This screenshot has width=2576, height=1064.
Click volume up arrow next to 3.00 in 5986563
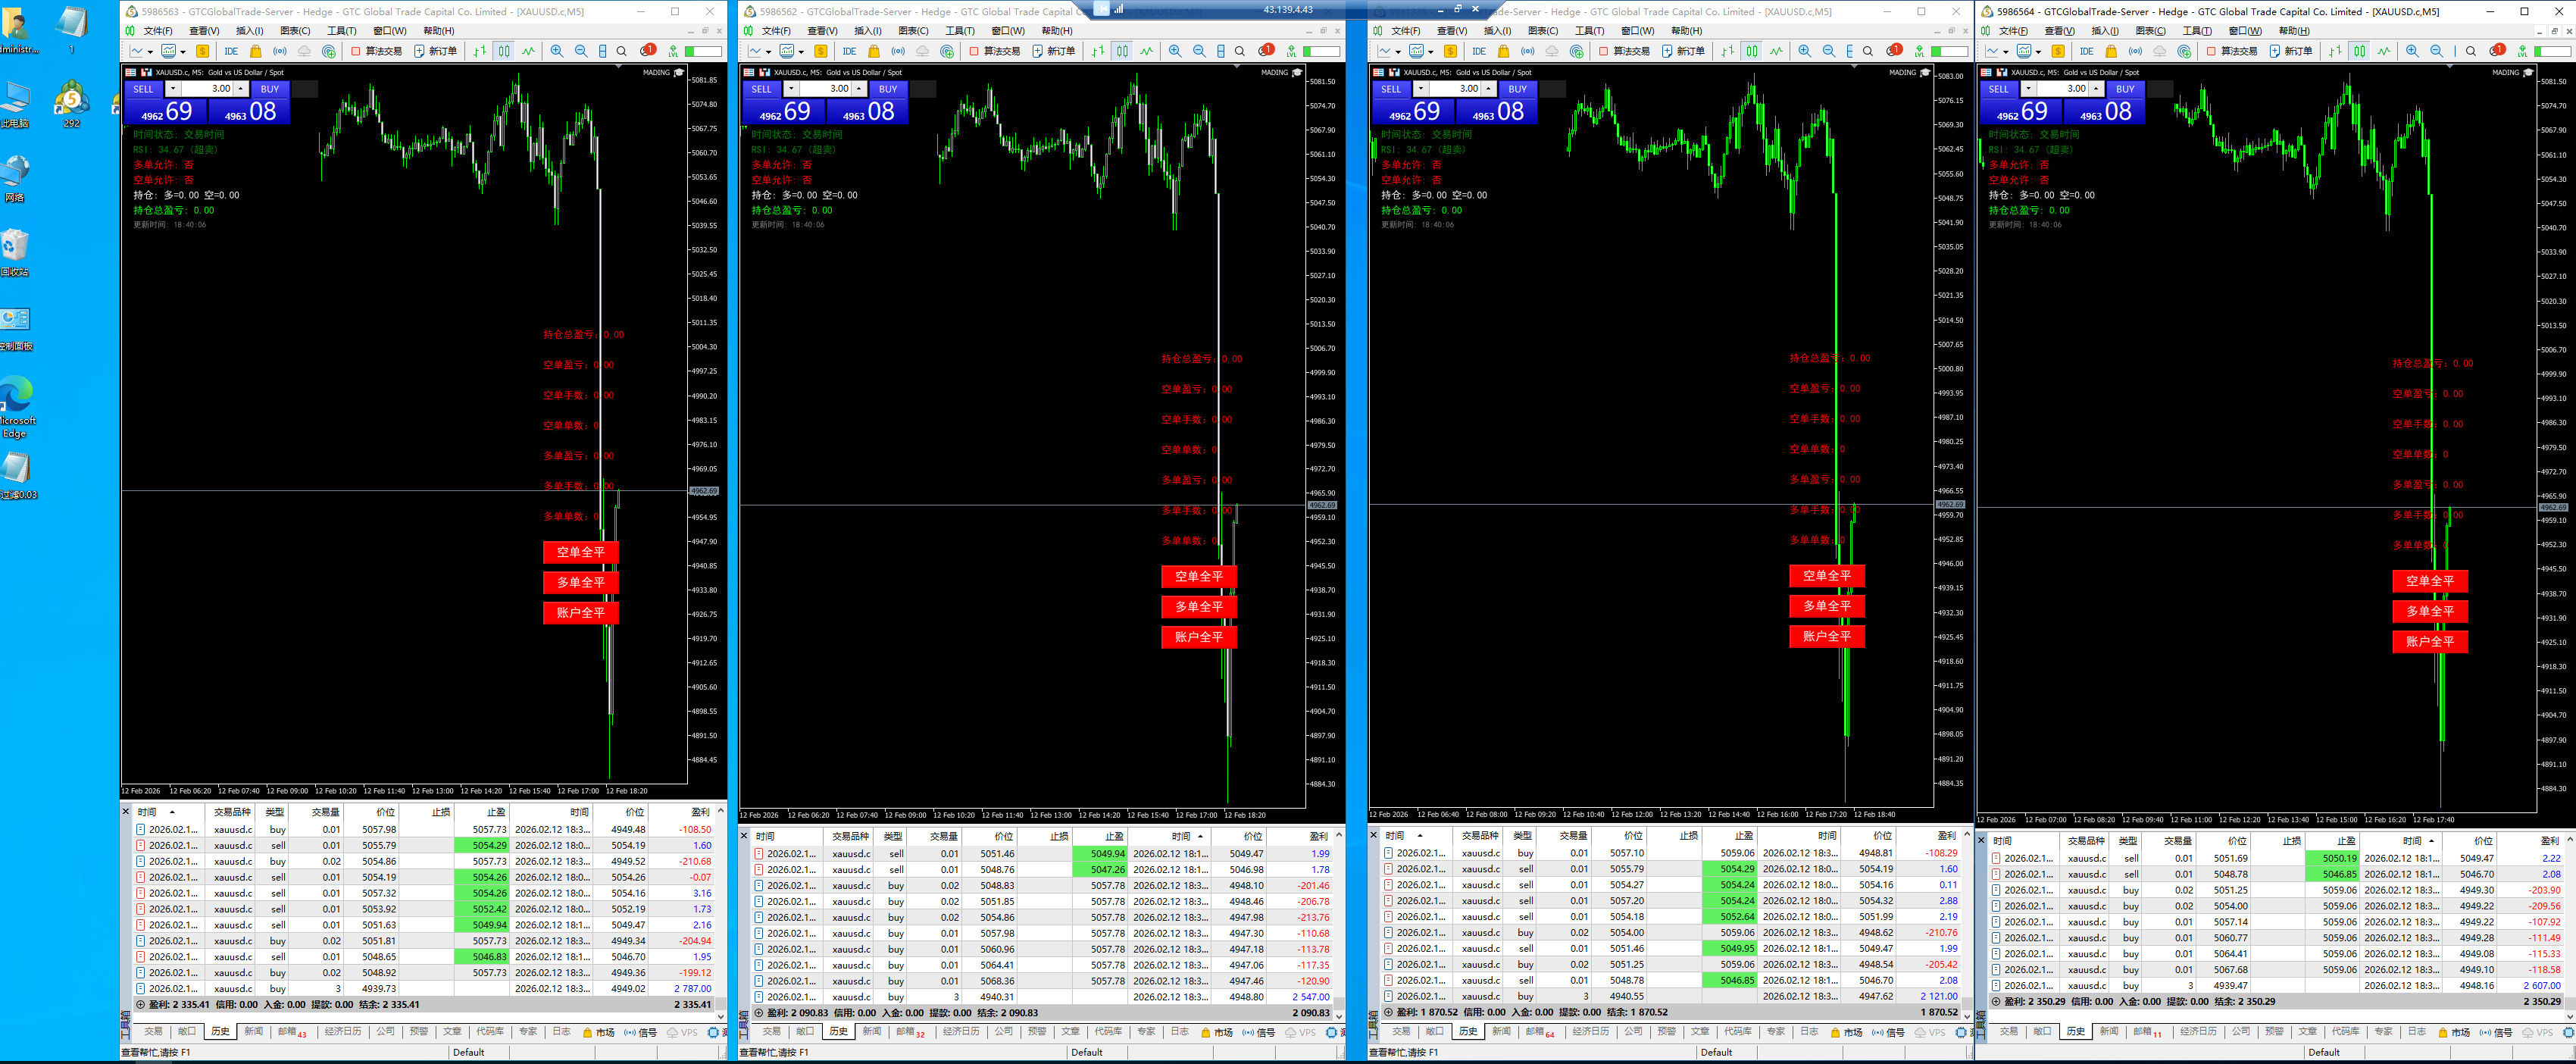241,89
